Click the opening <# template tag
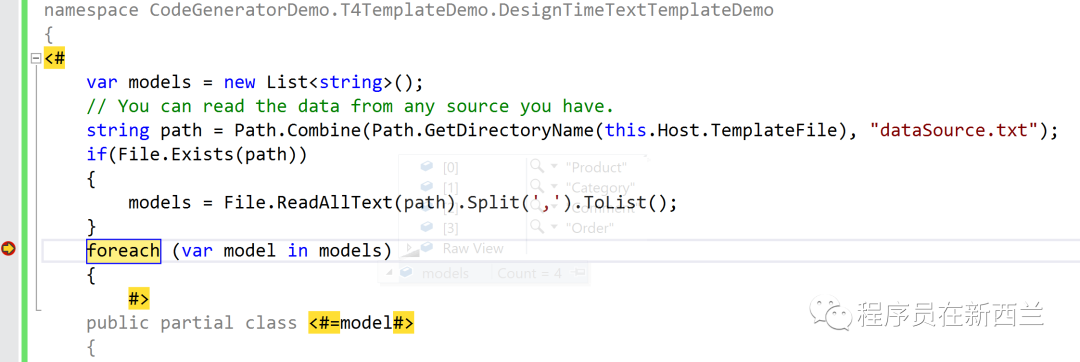The height and width of the screenshot is (362, 1080). [54, 58]
